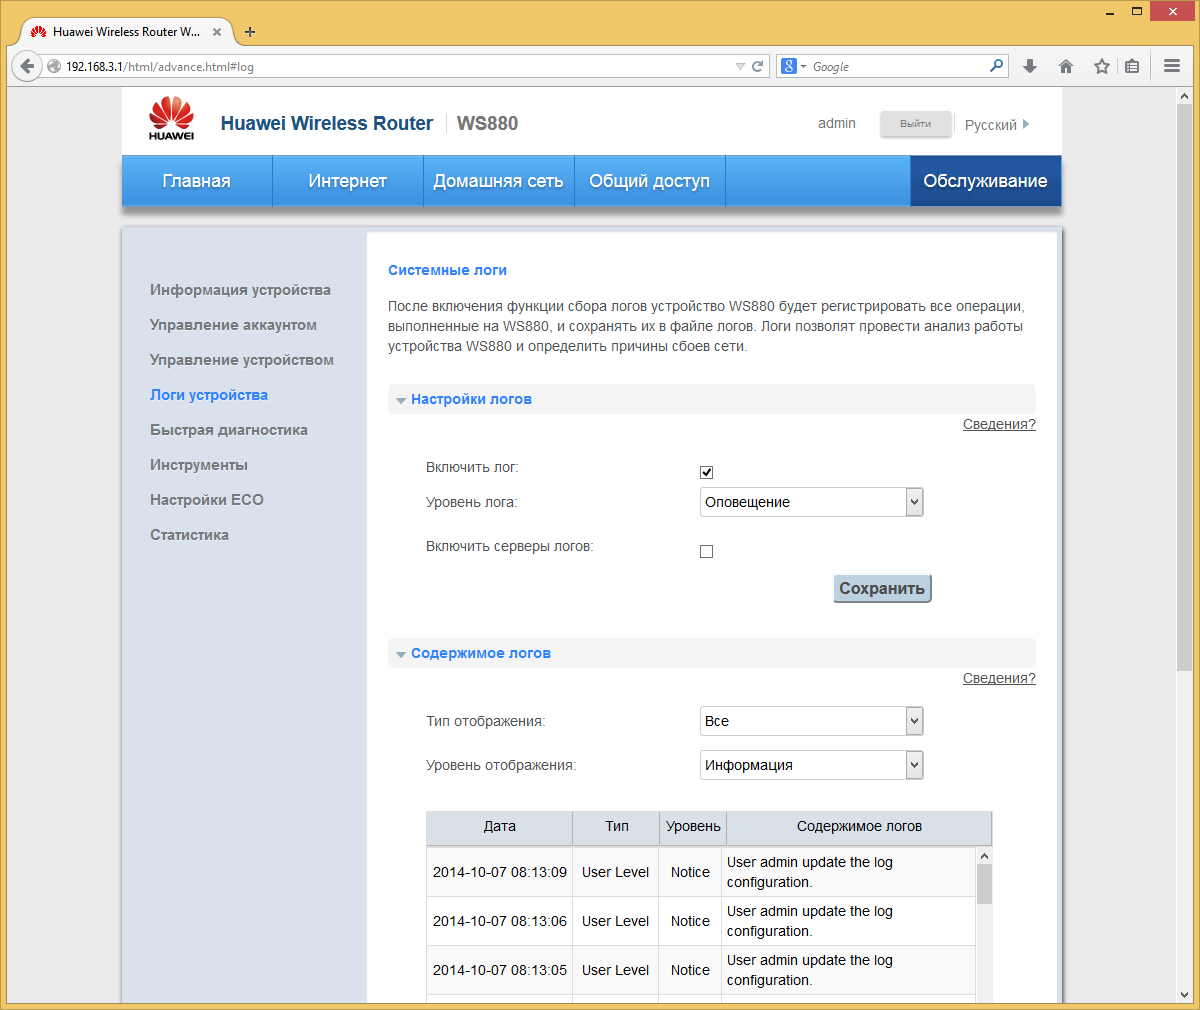Click the Содержимое логов column header

[x=859, y=826]
